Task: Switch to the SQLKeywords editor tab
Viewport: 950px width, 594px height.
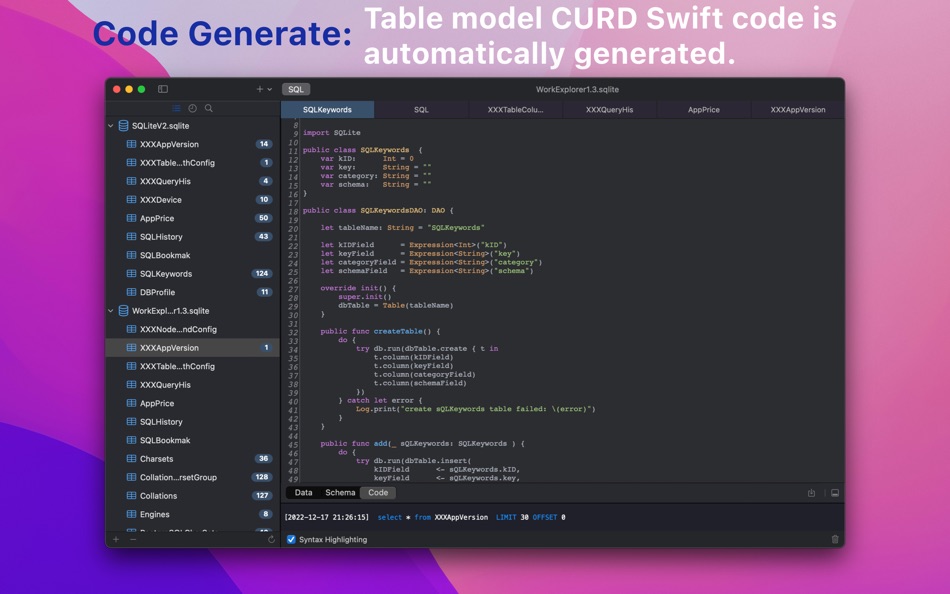Action: 327,110
